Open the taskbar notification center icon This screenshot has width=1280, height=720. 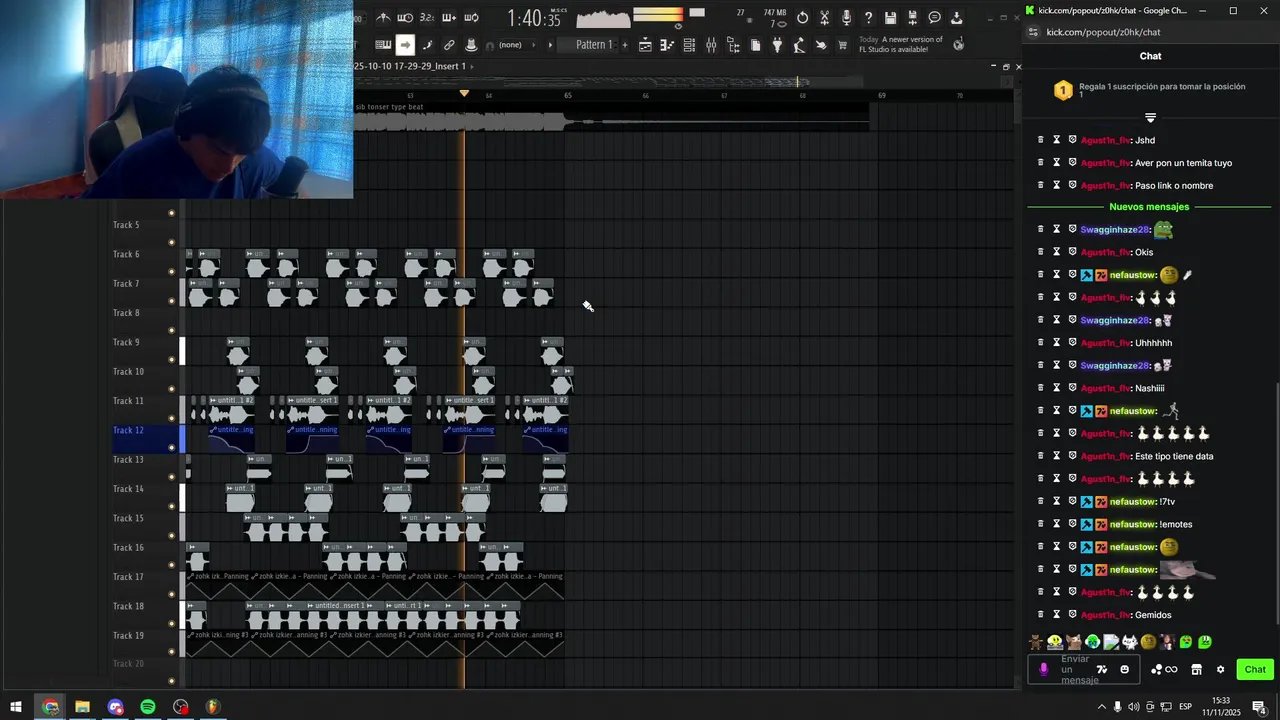point(1260,707)
